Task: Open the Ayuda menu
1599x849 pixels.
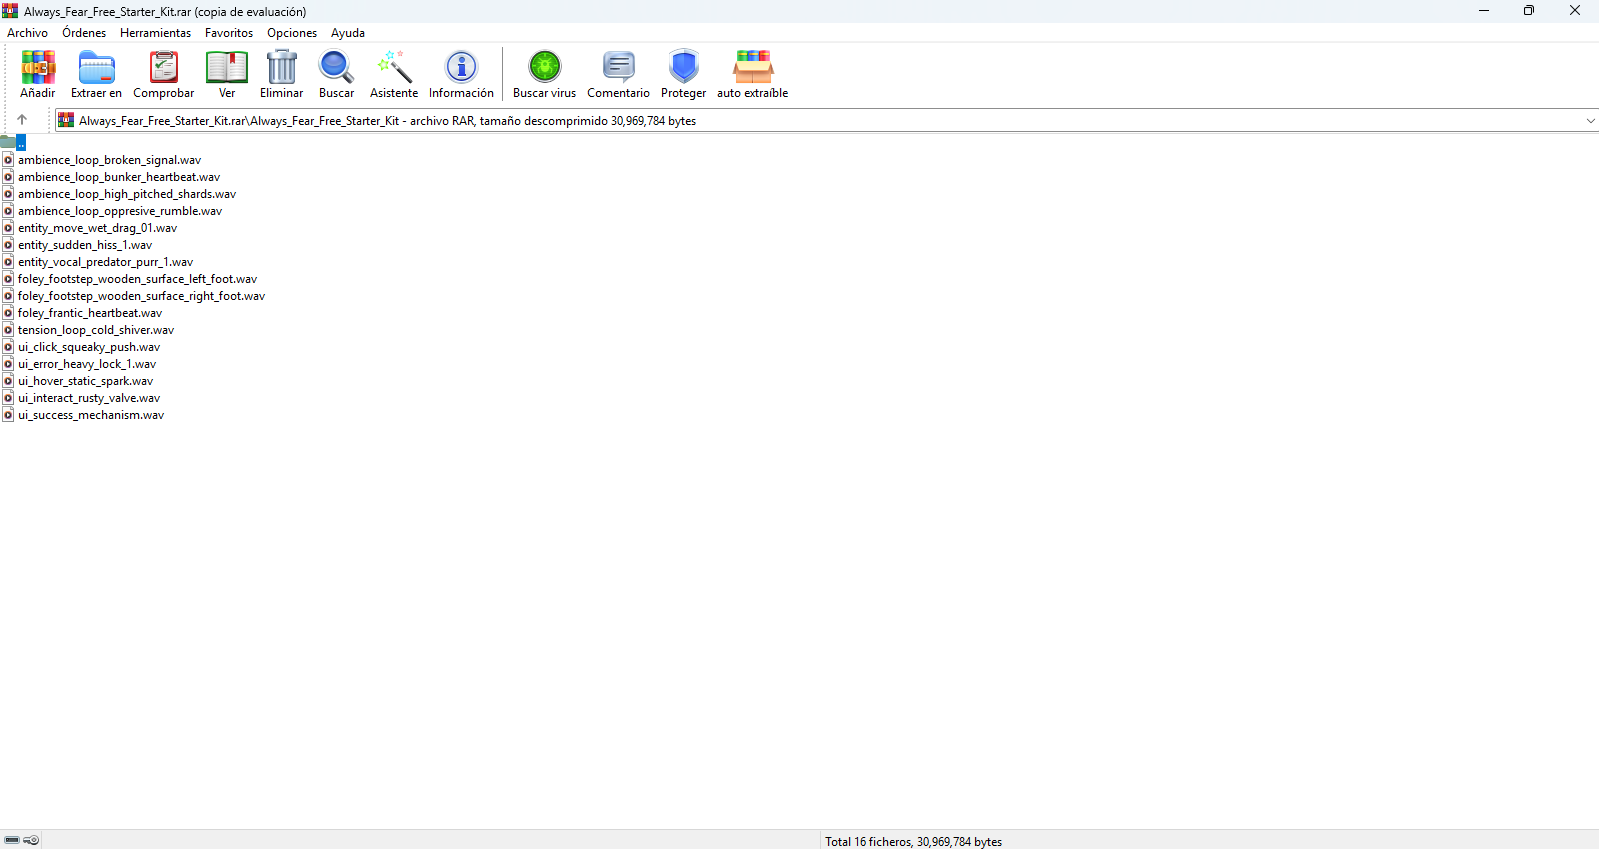Action: click(x=348, y=33)
